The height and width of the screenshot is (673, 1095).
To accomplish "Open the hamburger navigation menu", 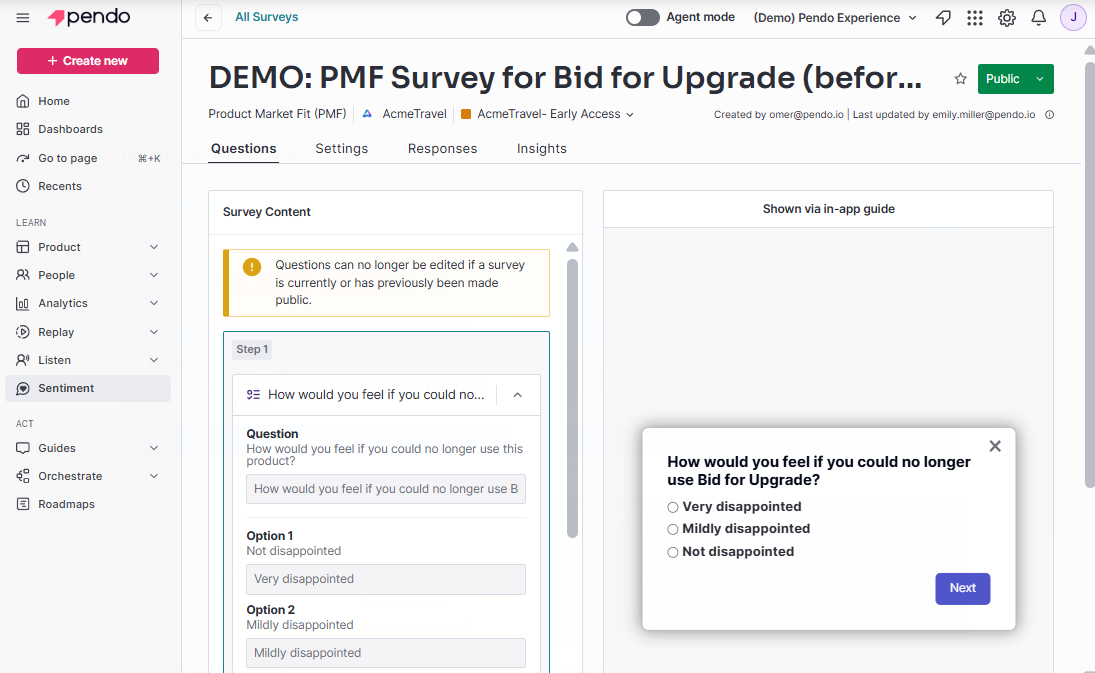I will click(x=22, y=17).
